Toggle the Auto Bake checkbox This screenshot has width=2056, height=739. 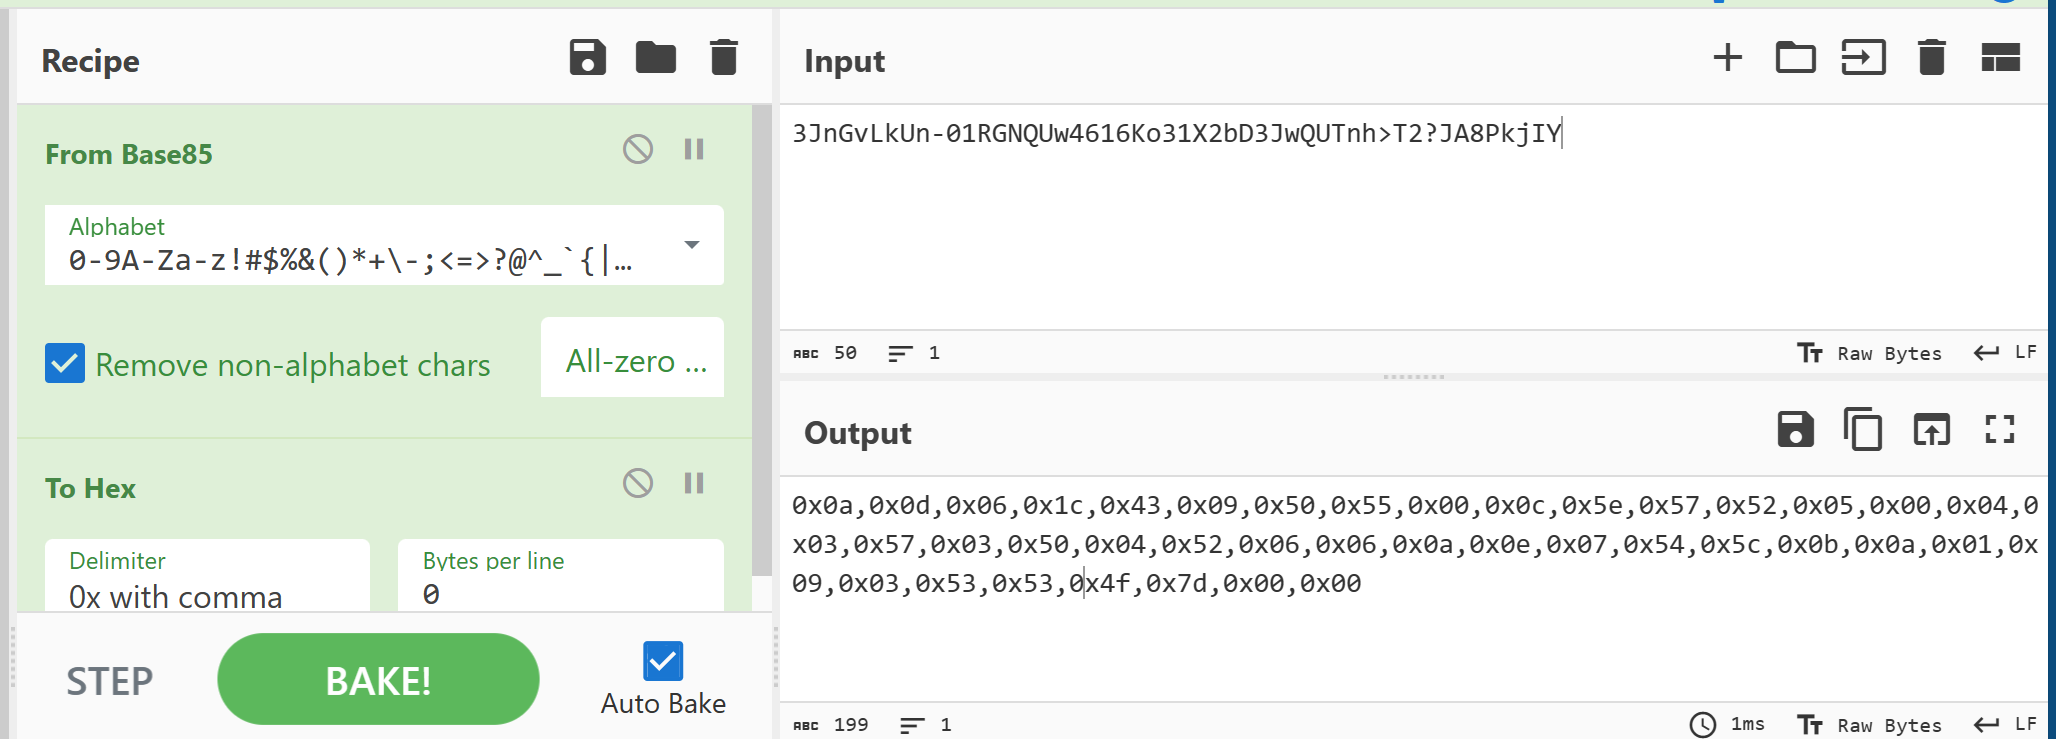pyautogui.click(x=663, y=661)
